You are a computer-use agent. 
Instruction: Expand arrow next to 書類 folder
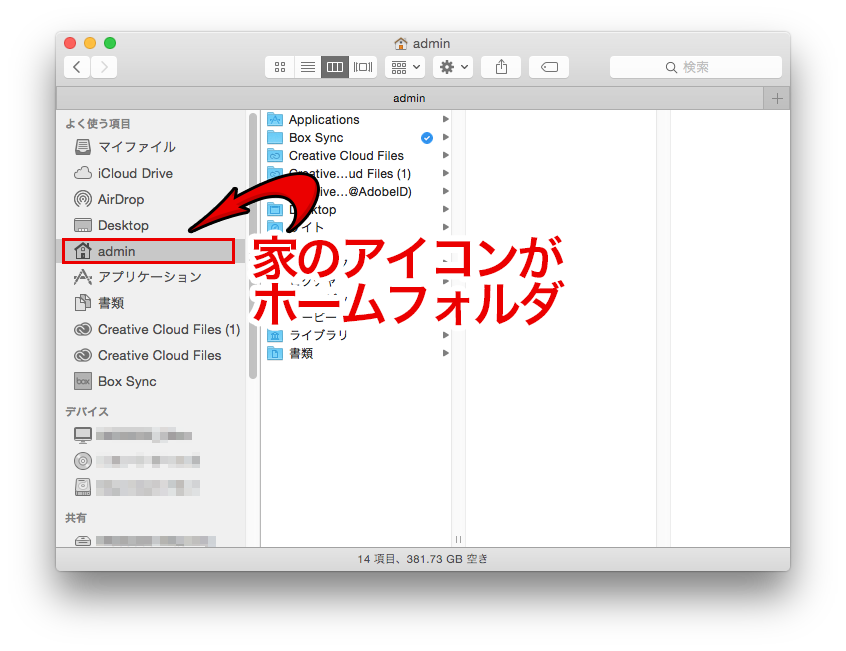446,353
